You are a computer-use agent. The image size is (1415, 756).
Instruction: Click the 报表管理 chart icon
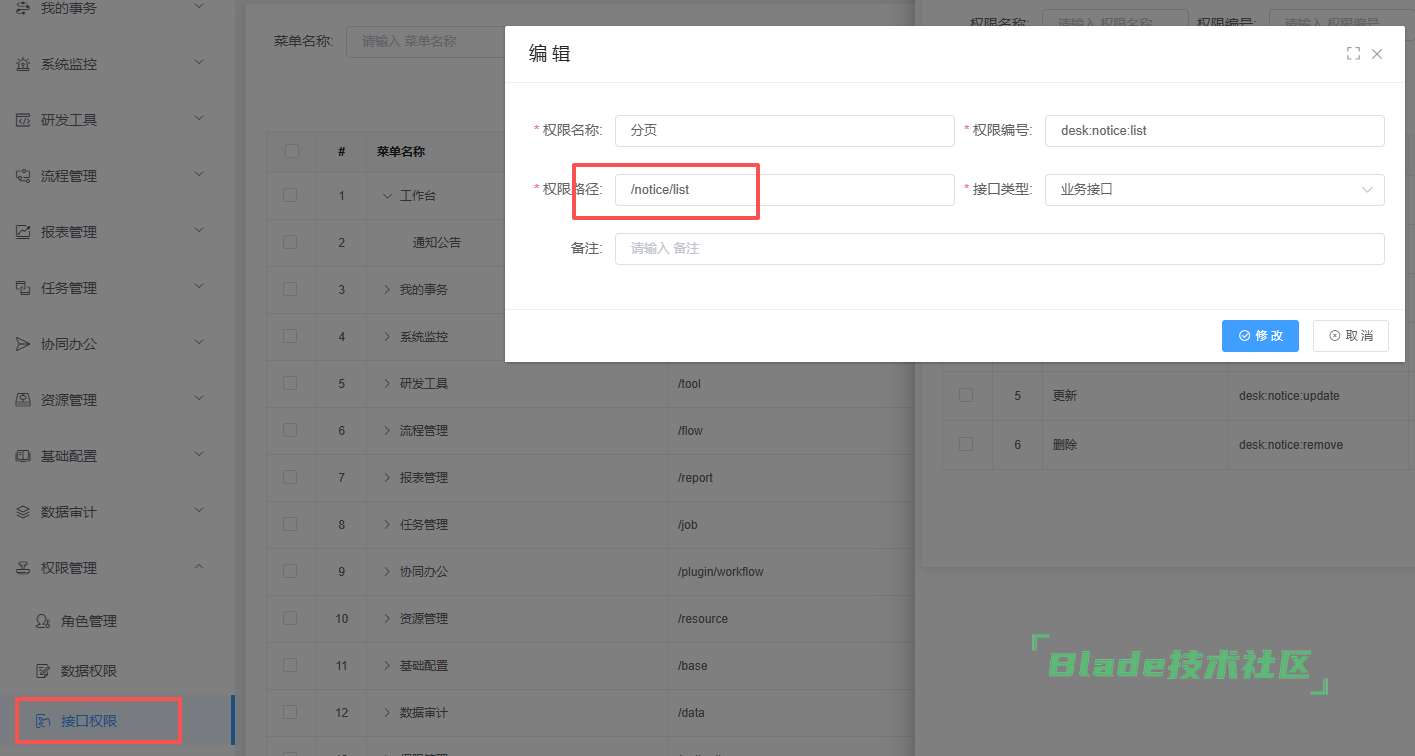point(23,232)
